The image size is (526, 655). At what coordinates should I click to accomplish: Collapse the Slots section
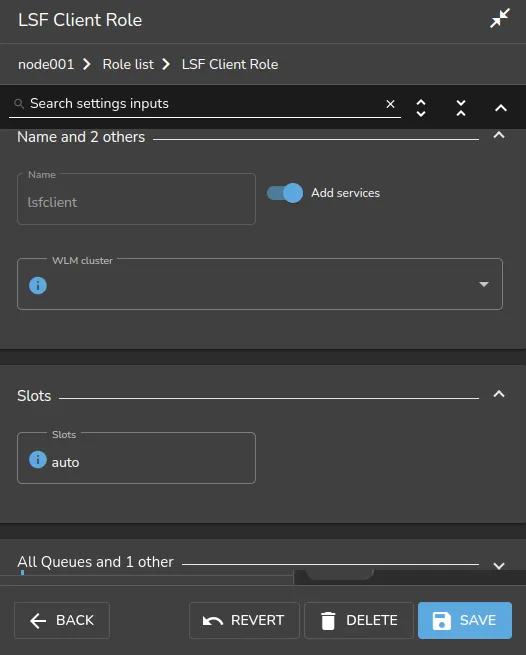click(x=499, y=394)
